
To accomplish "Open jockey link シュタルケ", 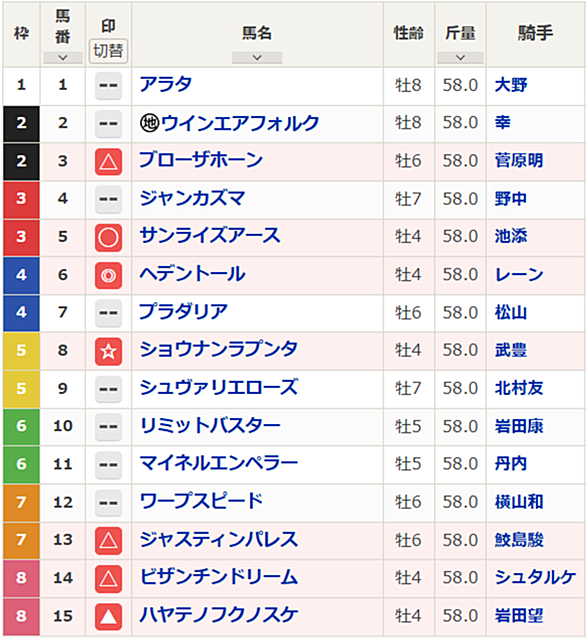I will pyautogui.click(x=535, y=578).
